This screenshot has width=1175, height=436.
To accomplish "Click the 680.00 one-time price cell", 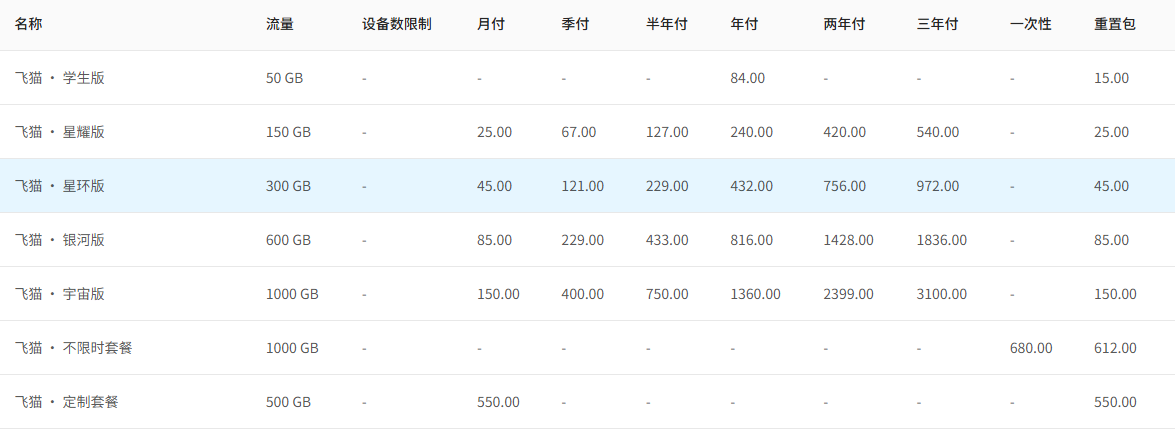I will 1030,348.
